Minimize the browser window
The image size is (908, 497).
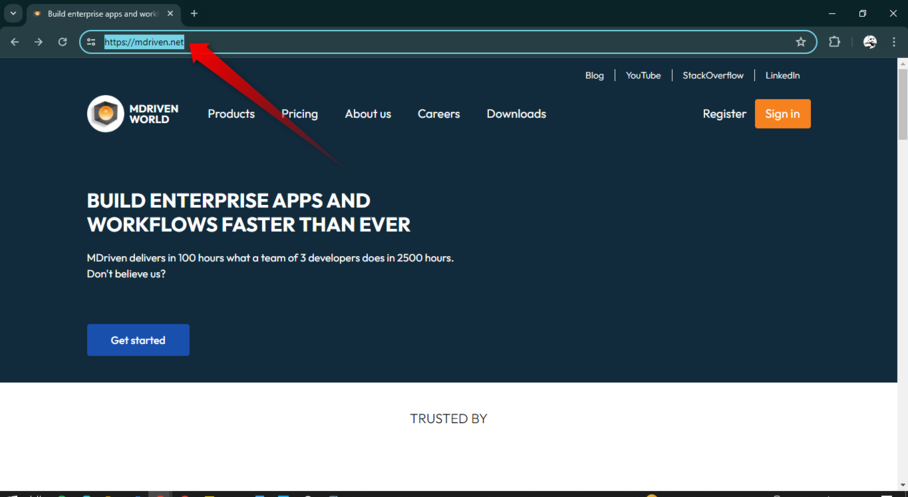(x=832, y=13)
